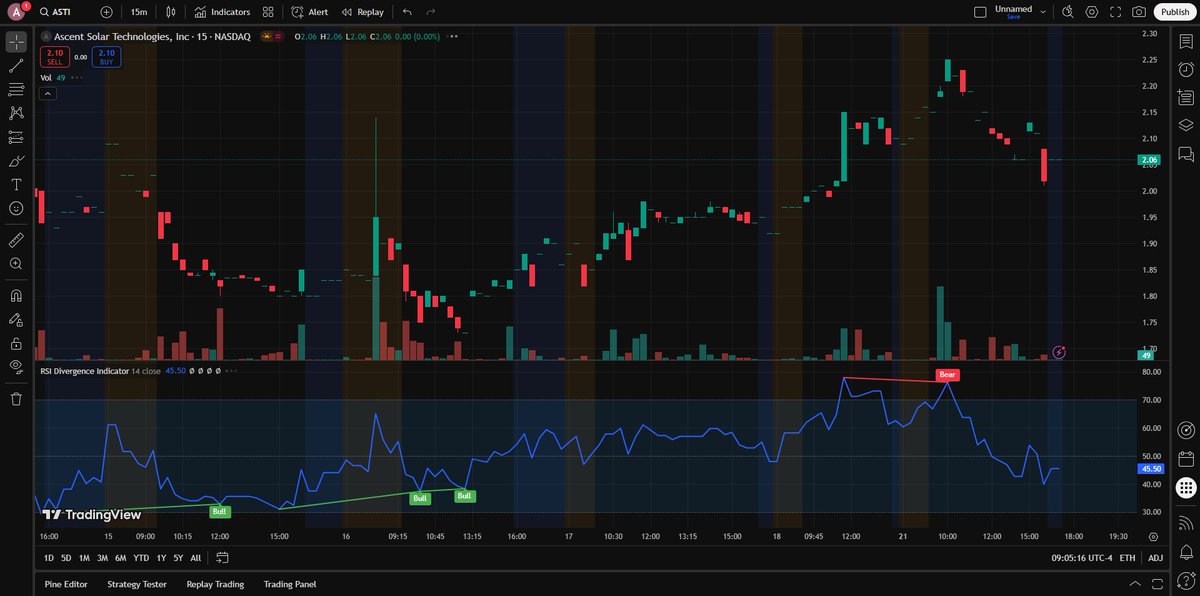
Task: Select the crosshair cursor tool
Action: (x=16, y=42)
